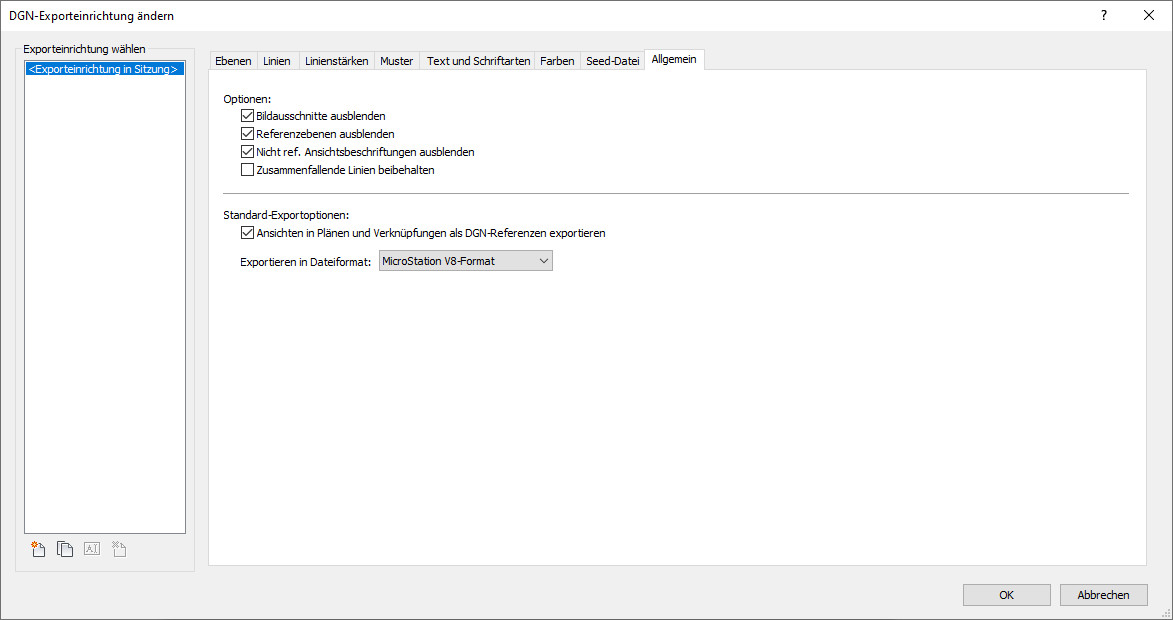Open the Linien tab
This screenshot has width=1173, height=620.
click(277, 61)
